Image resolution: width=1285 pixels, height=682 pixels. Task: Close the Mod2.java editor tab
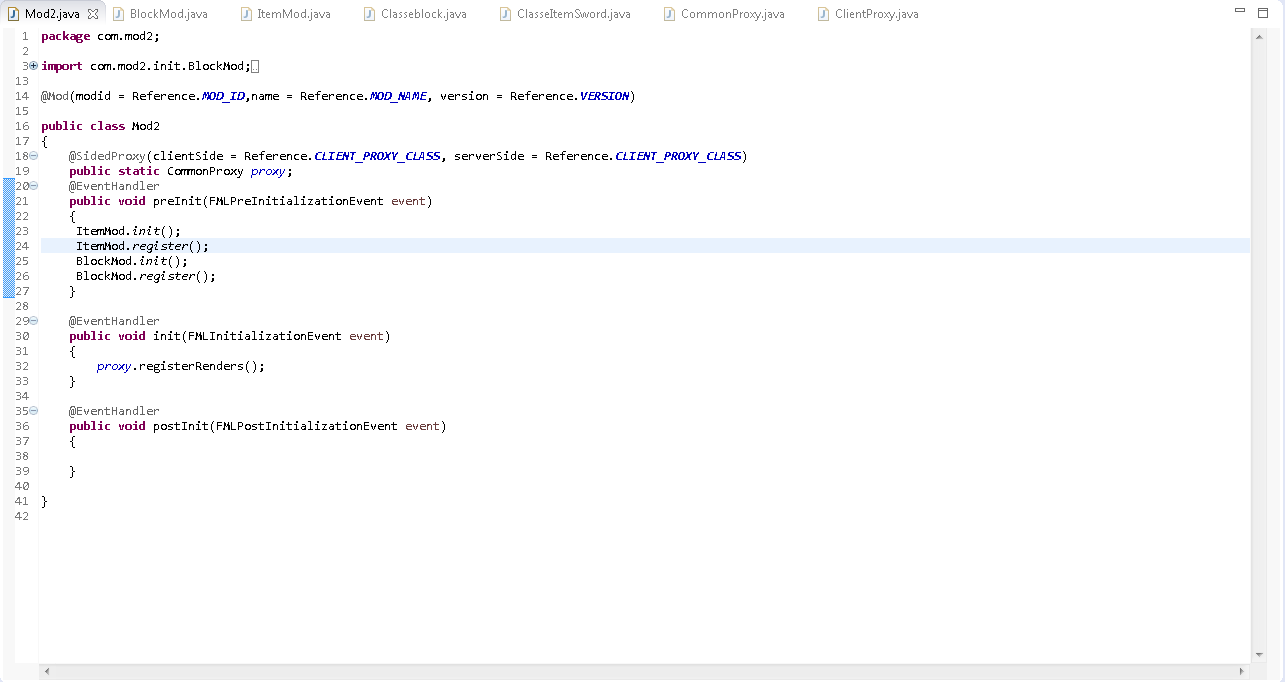[93, 14]
